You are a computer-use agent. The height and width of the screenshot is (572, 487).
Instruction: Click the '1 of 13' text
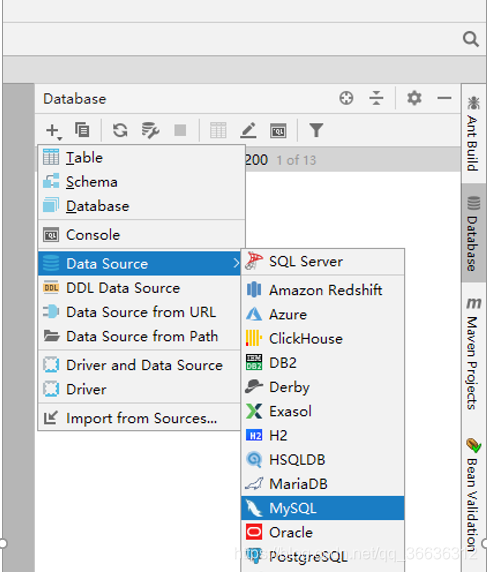(x=296, y=160)
